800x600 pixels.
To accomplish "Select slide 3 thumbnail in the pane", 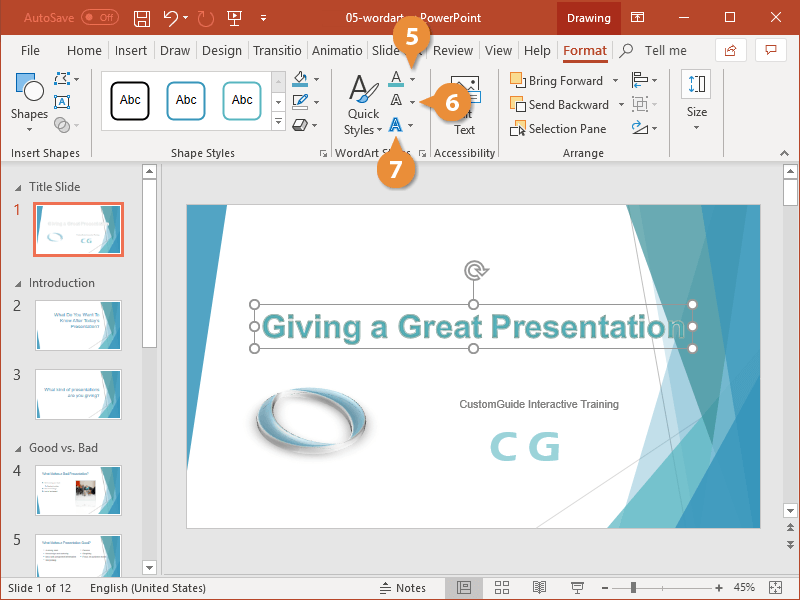I will (x=78, y=394).
